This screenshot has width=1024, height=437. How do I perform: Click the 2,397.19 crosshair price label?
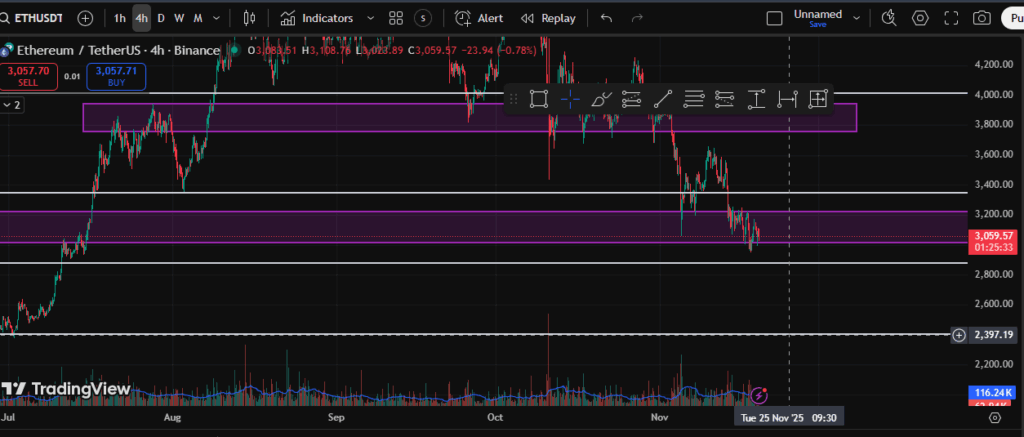point(994,335)
